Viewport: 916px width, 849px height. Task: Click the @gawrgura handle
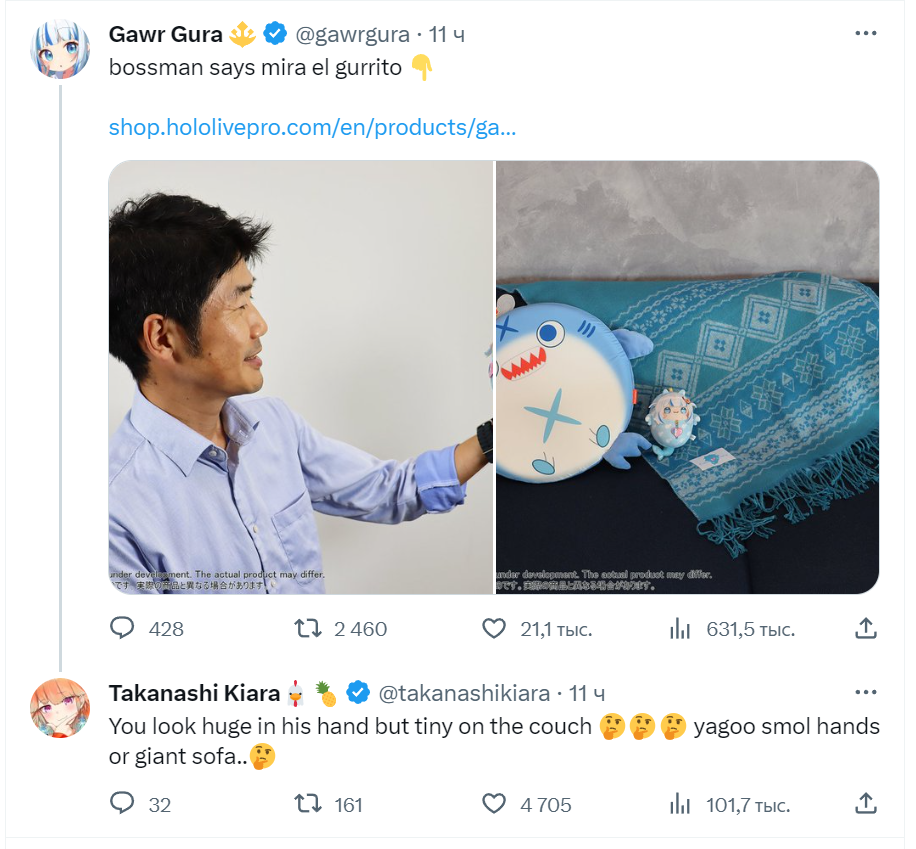pyautogui.click(x=351, y=34)
